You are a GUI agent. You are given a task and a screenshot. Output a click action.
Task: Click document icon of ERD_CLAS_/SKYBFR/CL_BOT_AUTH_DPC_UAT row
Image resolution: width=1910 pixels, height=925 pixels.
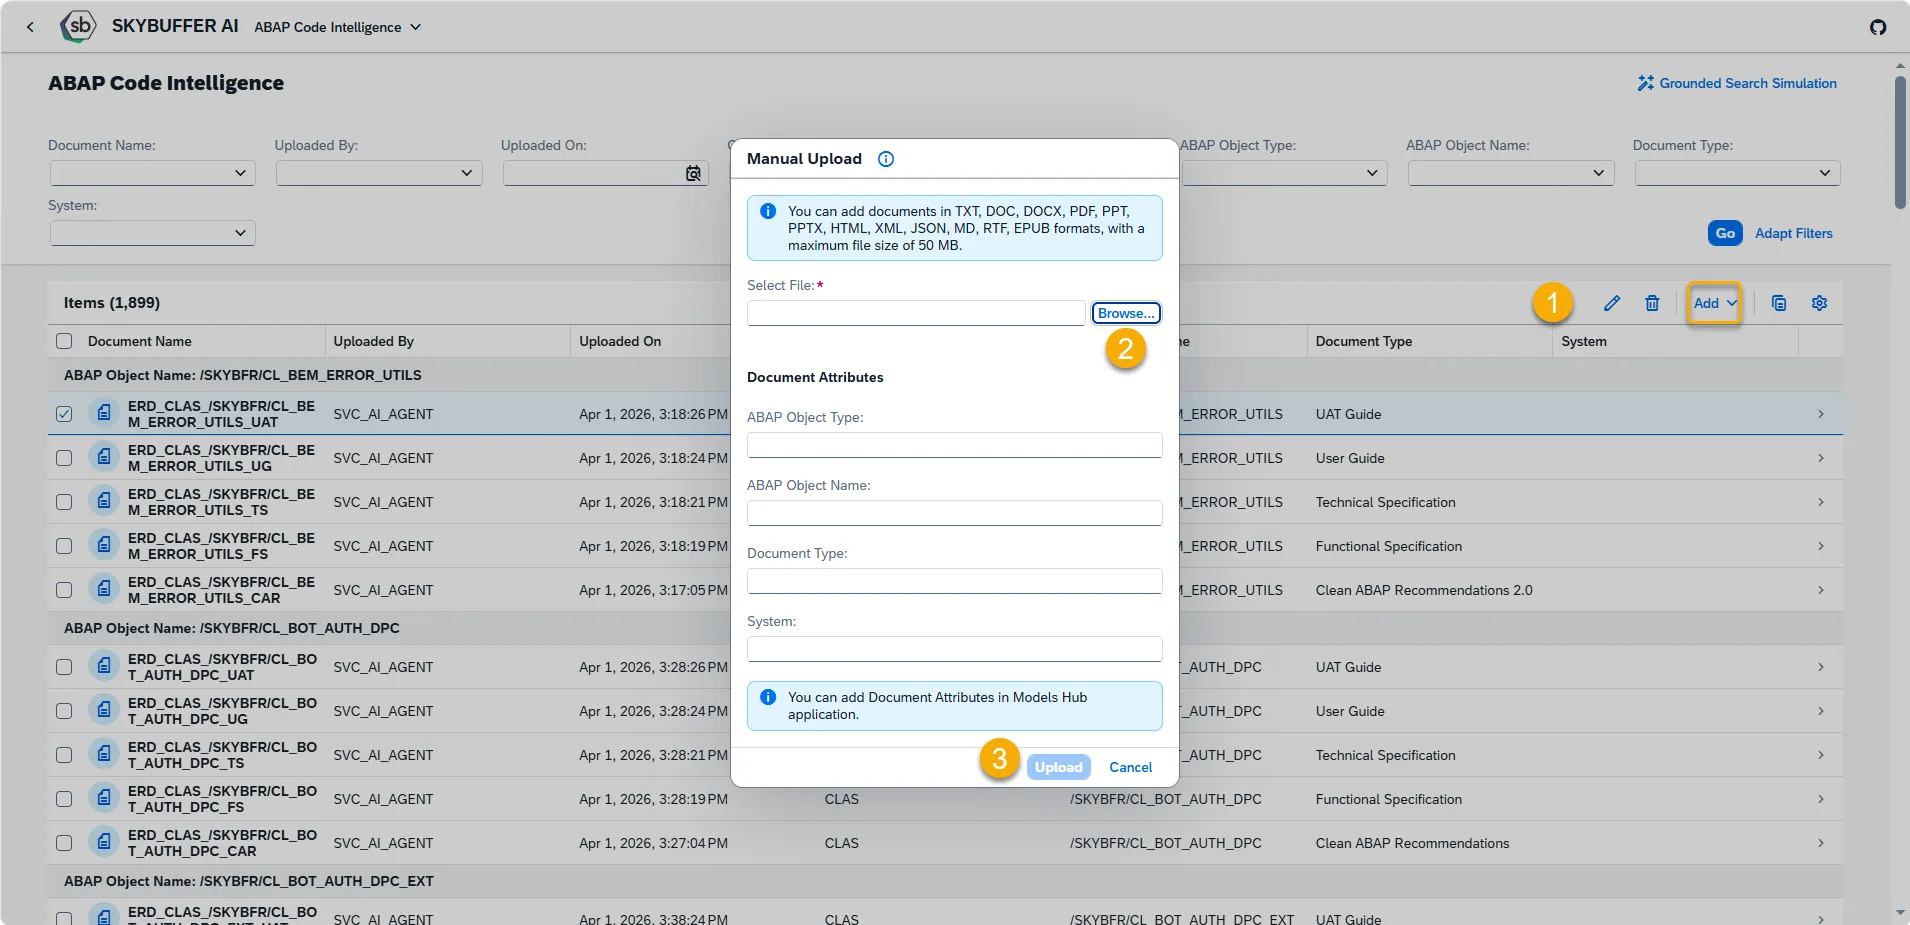[104, 666]
